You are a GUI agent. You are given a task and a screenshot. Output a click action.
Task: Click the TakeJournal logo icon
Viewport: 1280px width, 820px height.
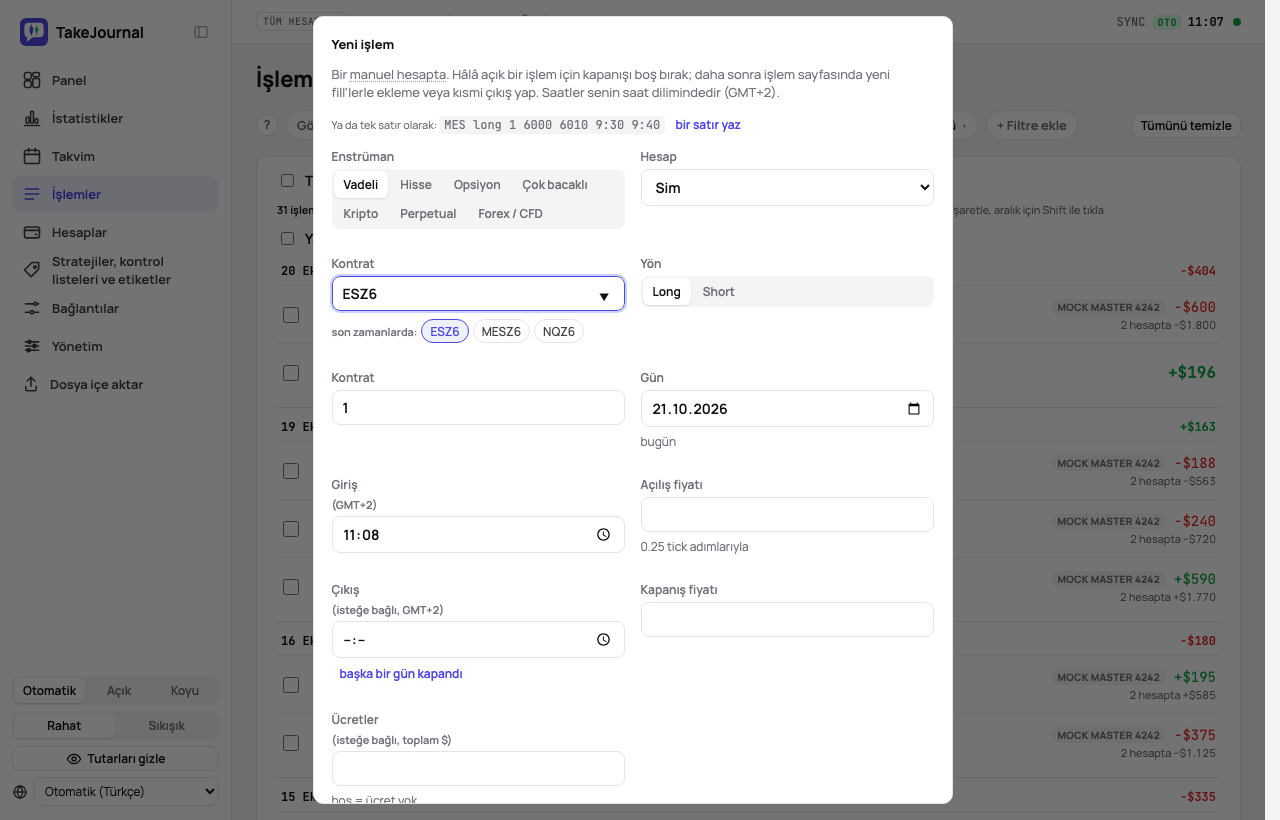click(x=33, y=32)
